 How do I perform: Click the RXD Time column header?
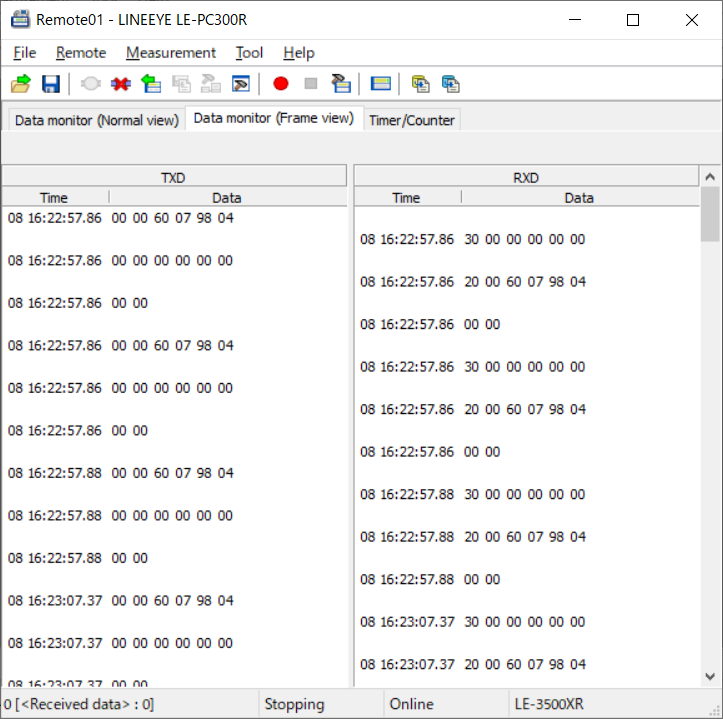(x=406, y=198)
